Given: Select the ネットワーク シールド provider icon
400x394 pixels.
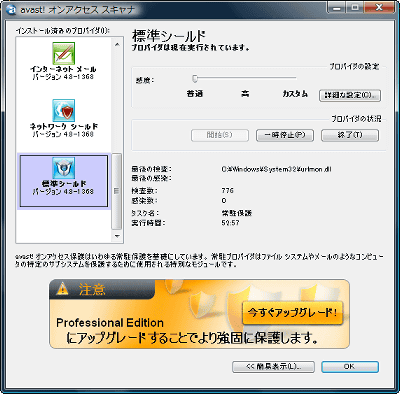Looking at the screenshot, I should pos(63,110).
